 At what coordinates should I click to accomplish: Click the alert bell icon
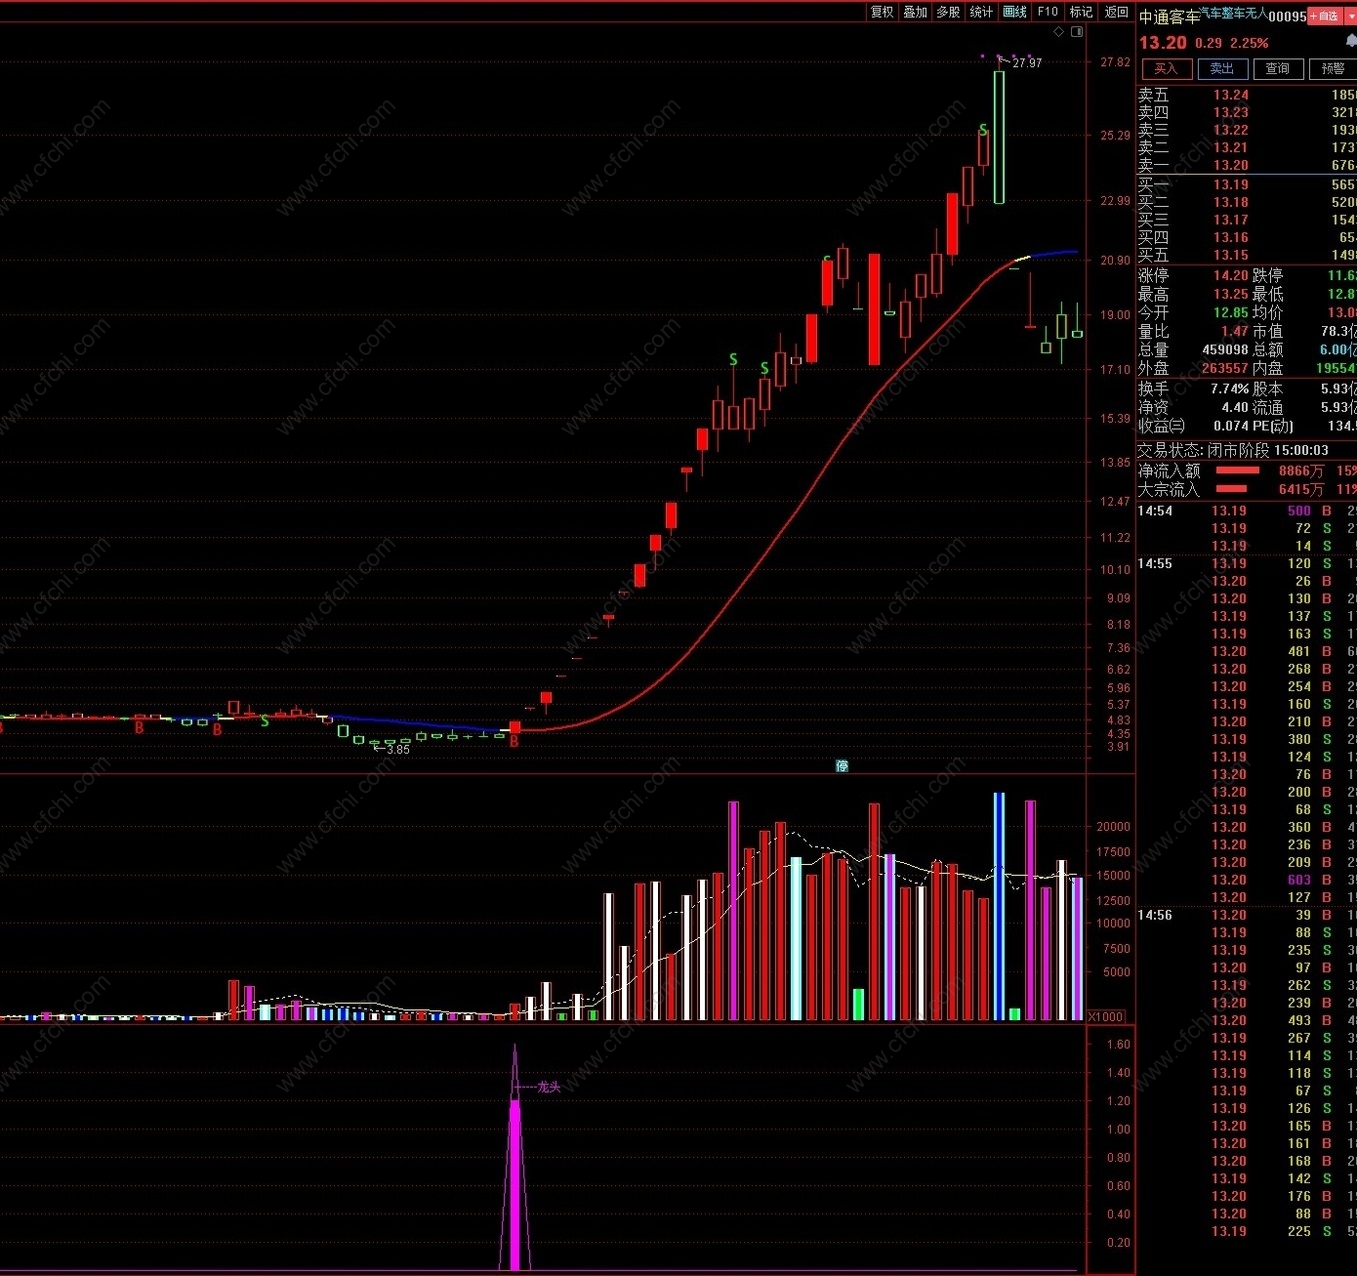click(x=1351, y=42)
